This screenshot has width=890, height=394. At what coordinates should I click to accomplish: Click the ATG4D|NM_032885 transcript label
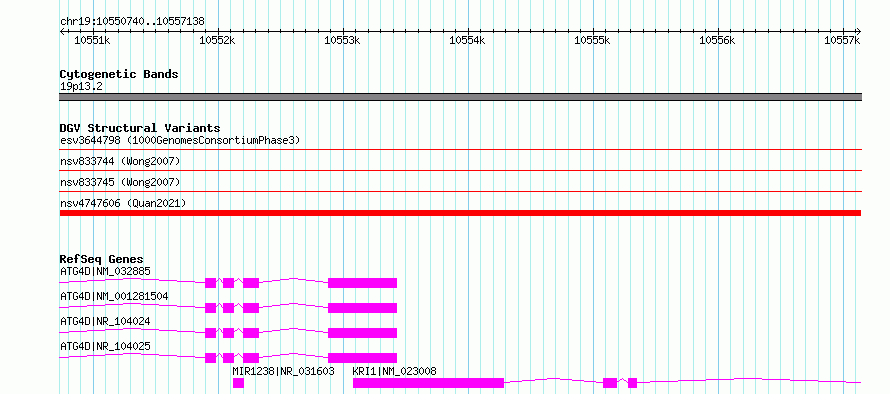click(105, 271)
